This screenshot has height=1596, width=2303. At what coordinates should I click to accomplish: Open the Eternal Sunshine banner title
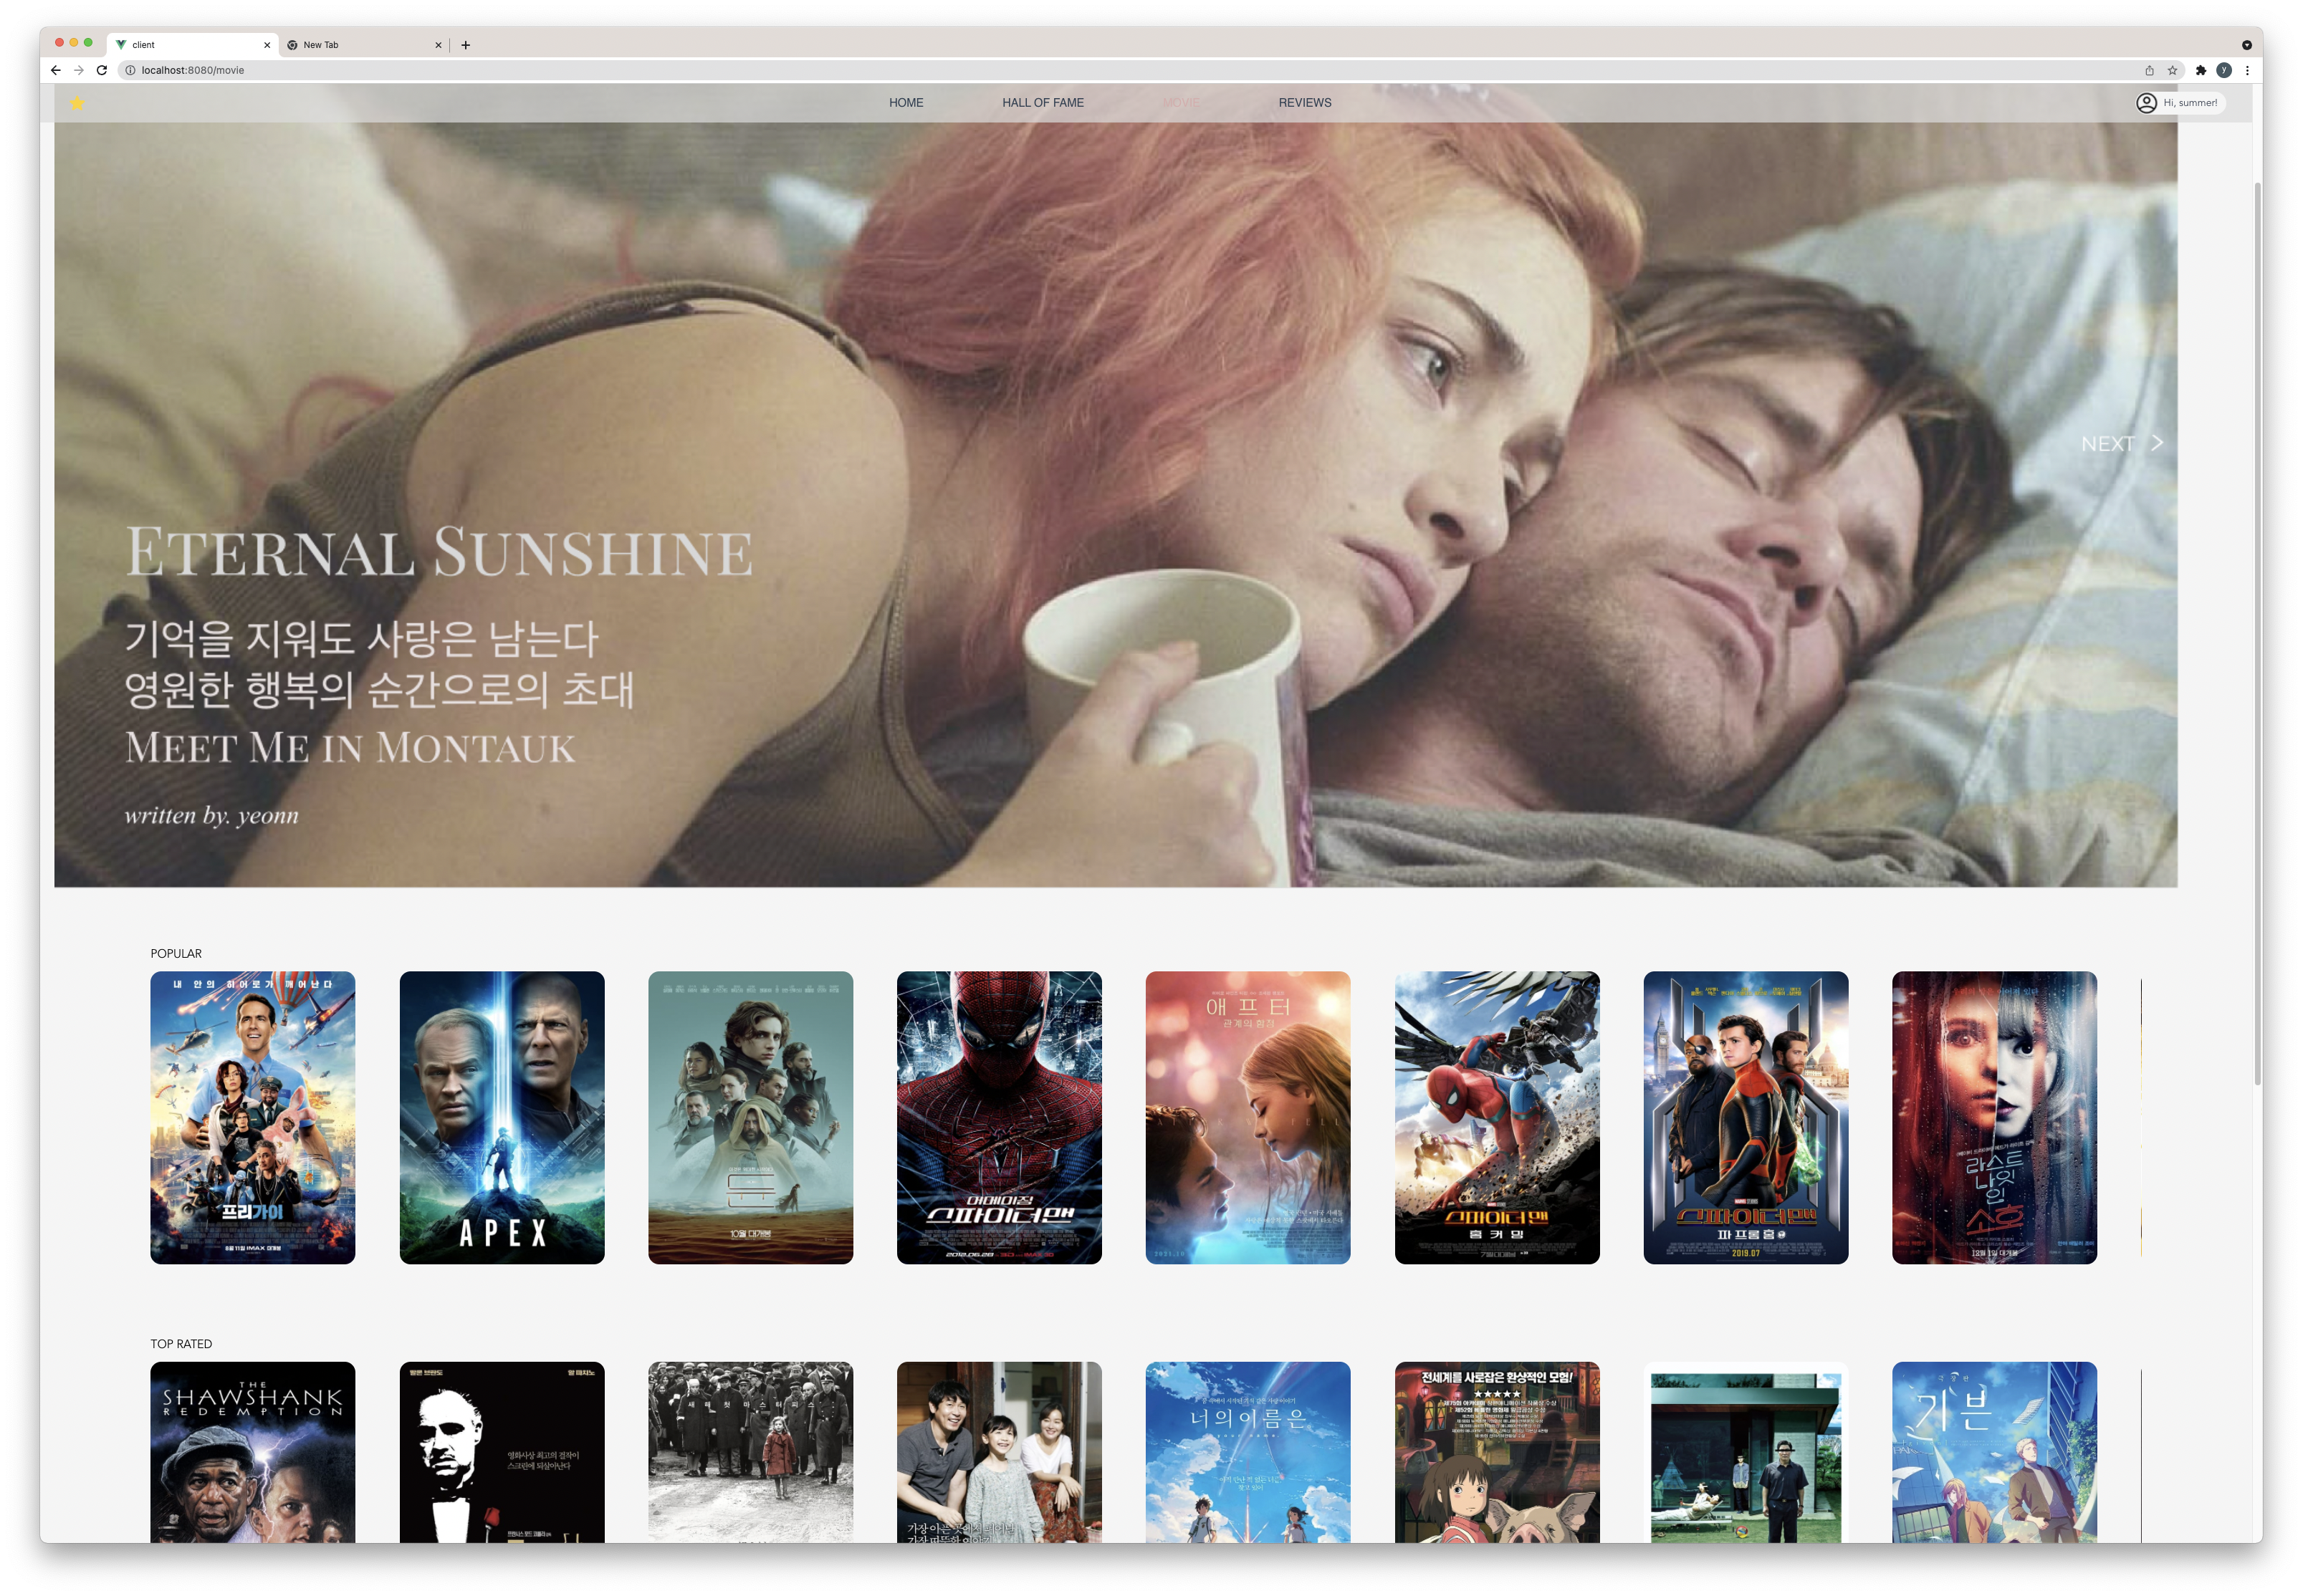[x=439, y=552]
